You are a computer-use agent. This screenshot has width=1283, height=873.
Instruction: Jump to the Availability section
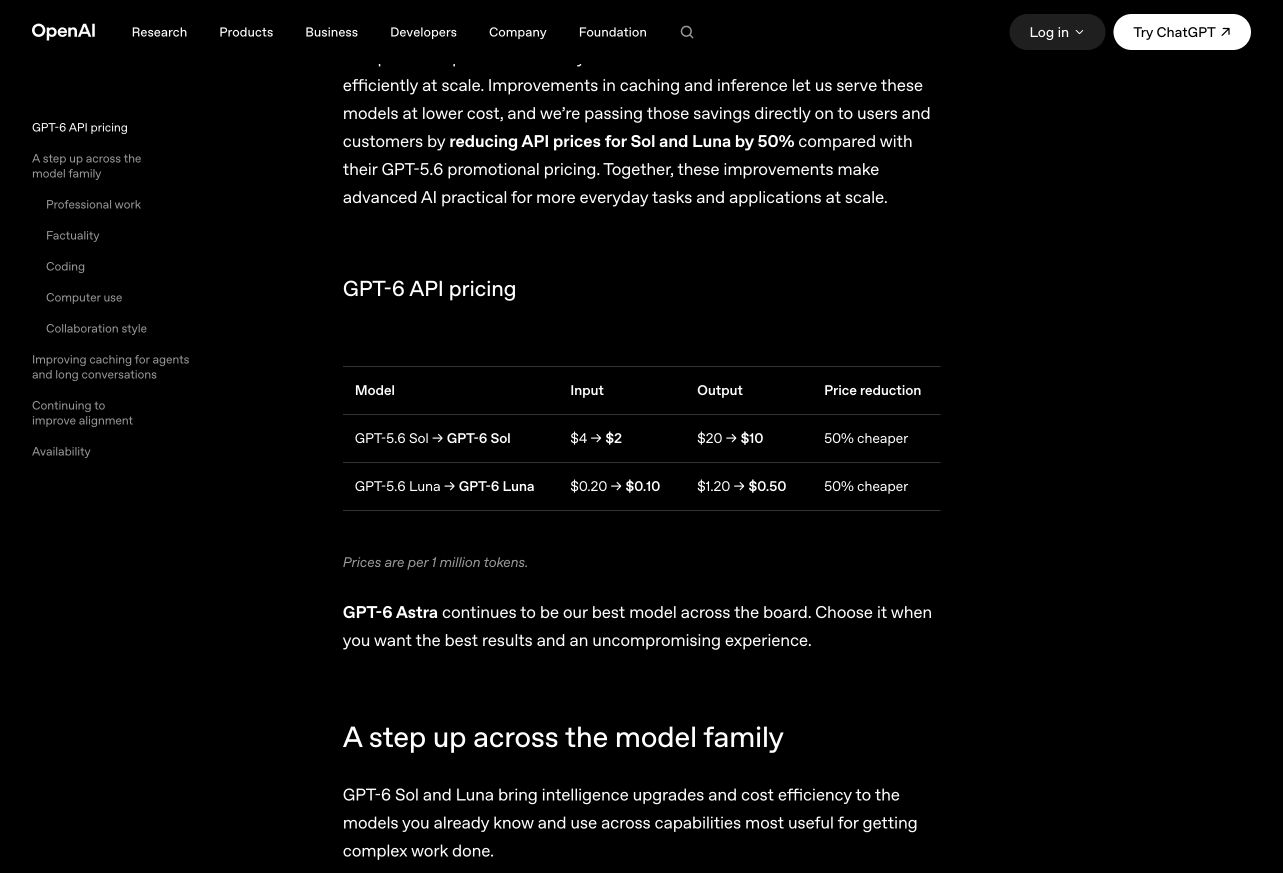61,451
